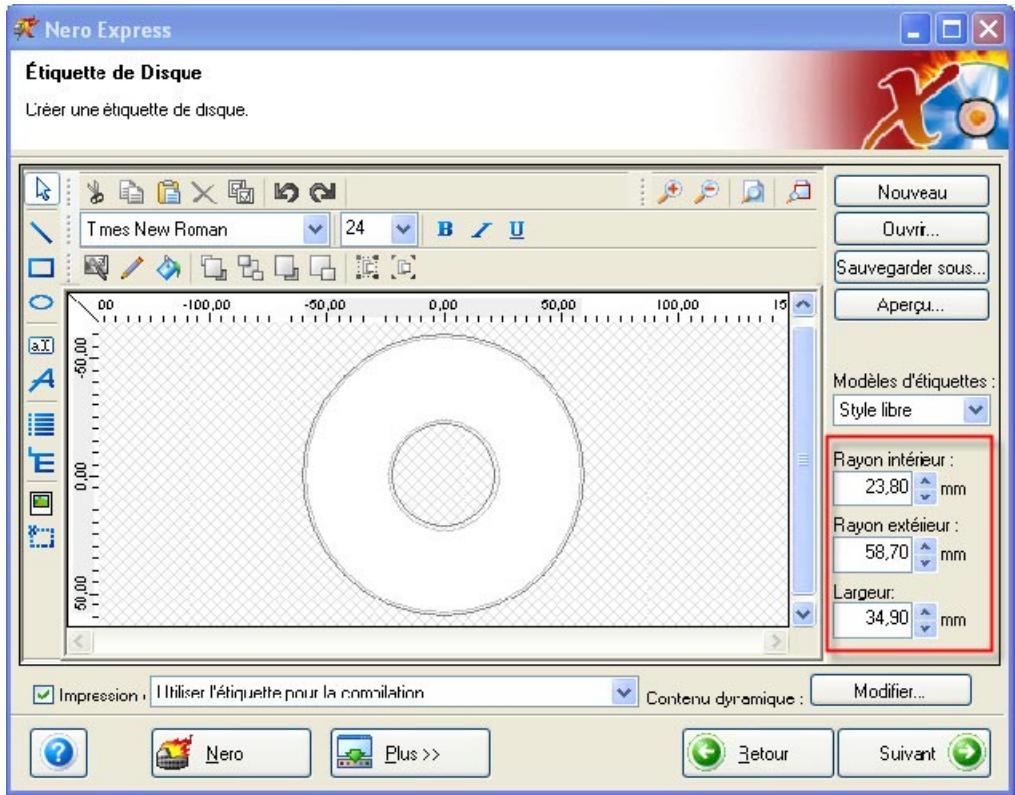Click the properties icon left of the pencil
This screenshot has height=795, width=1015.
[96, 267]
